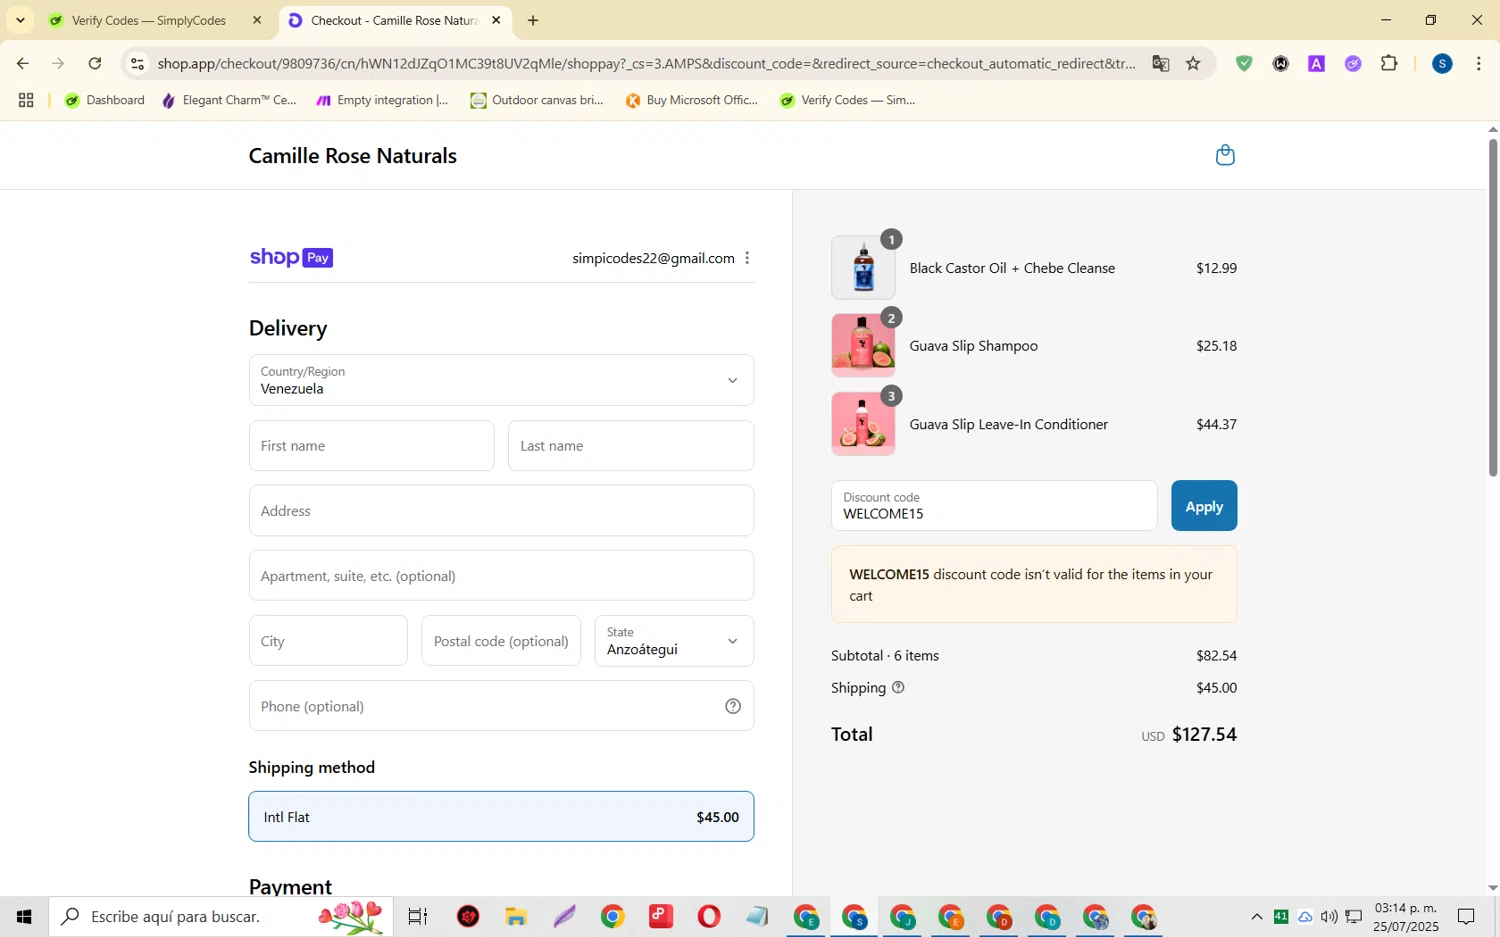This screenshot has height=937, width=1500.
Task: Click the volume icon in system tray
Action: tap(1329, 916)
